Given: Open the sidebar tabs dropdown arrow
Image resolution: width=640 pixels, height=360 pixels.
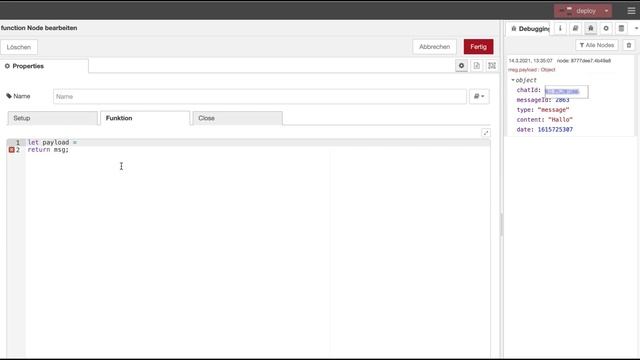Looking at the screenshot, I should [636, 29].
